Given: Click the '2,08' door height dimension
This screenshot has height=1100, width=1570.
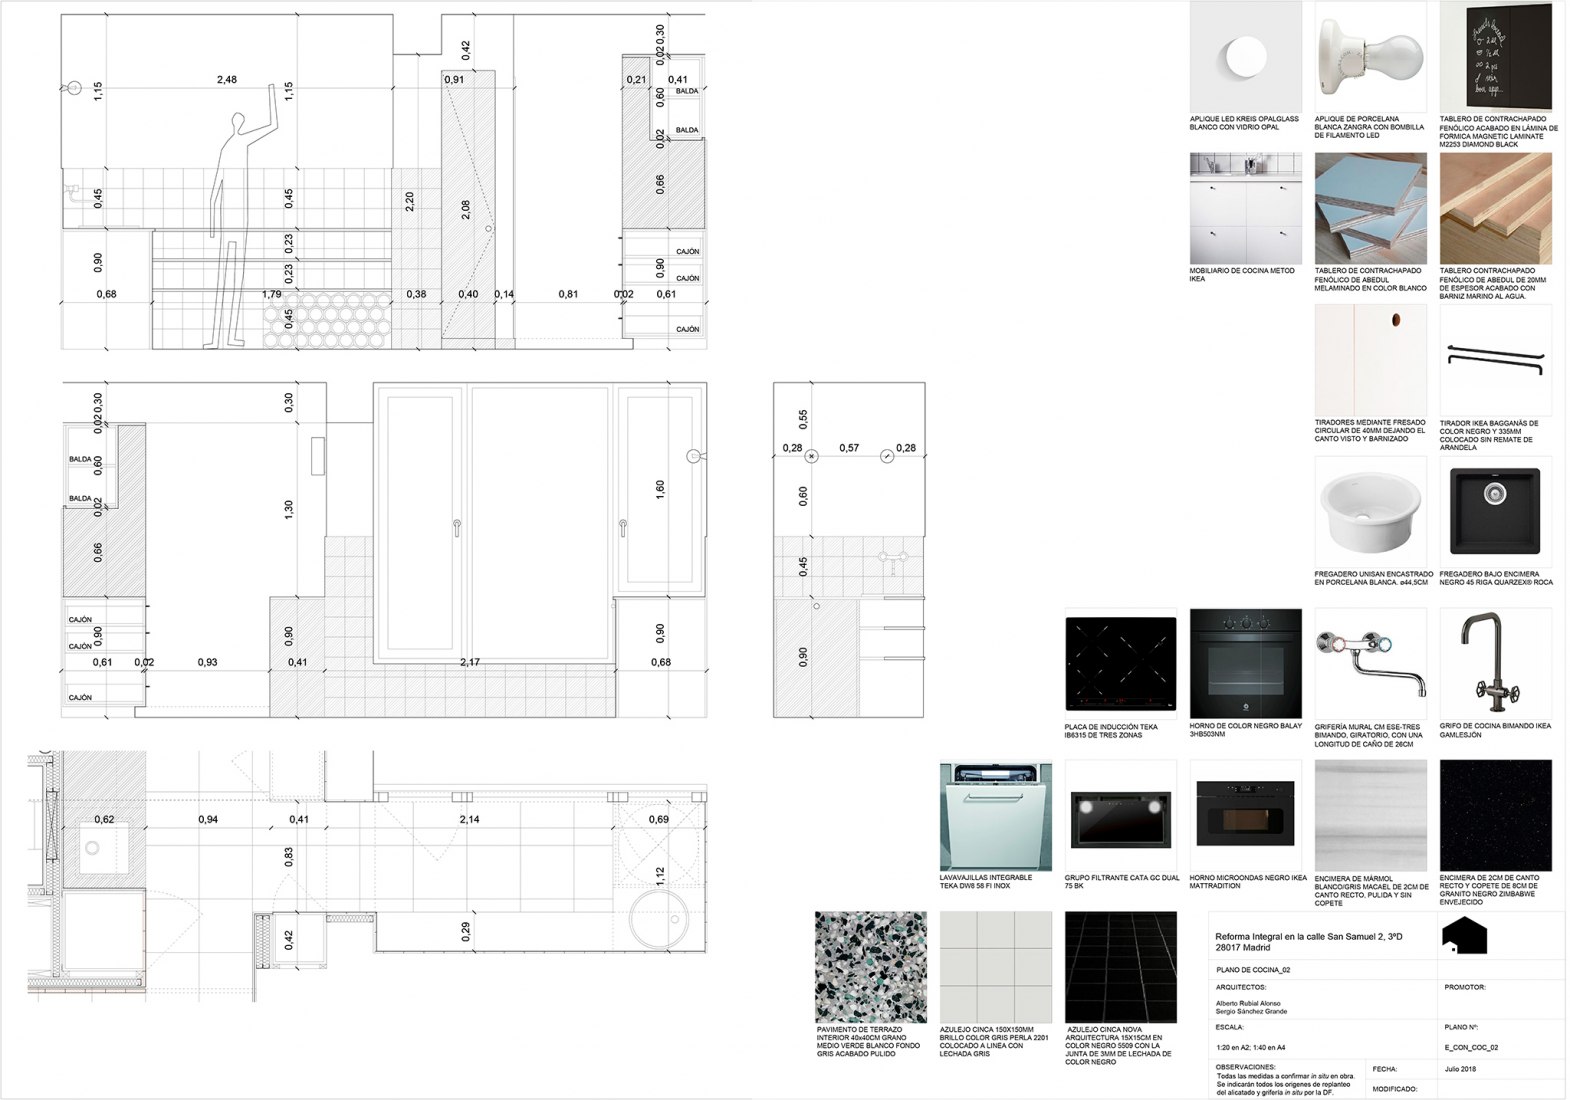Looking at the screenshot, I should [466, 210].
